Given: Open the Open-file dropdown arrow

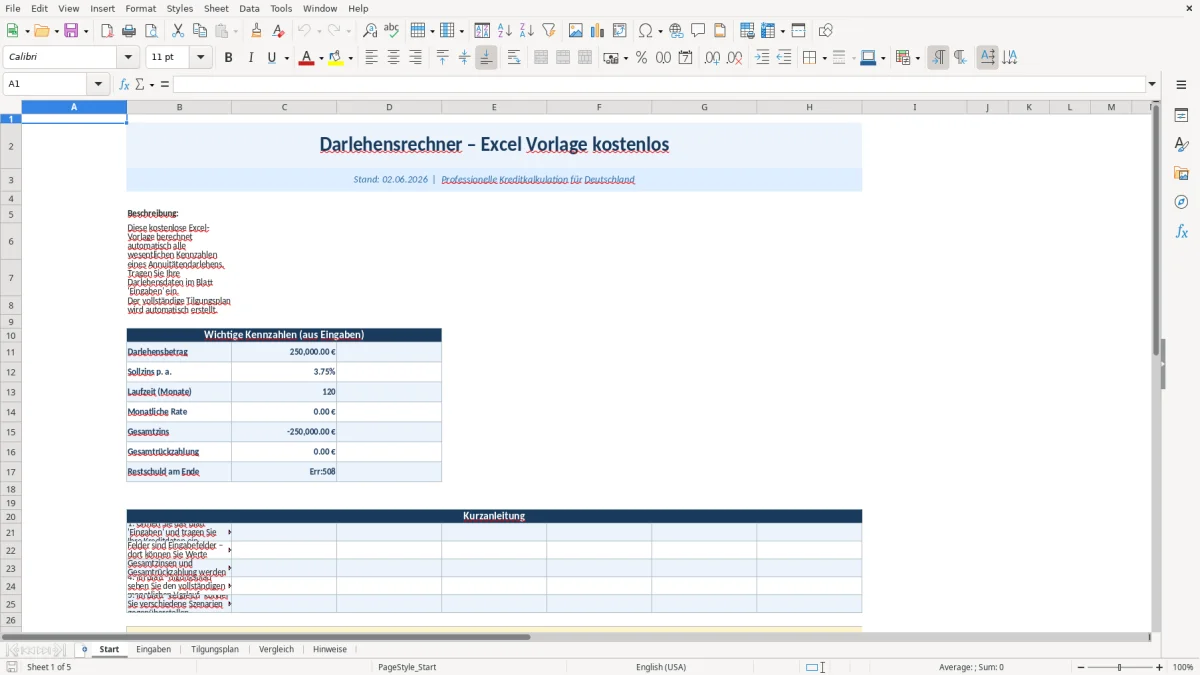Looking at the screenshot, I should click(56, 31).
